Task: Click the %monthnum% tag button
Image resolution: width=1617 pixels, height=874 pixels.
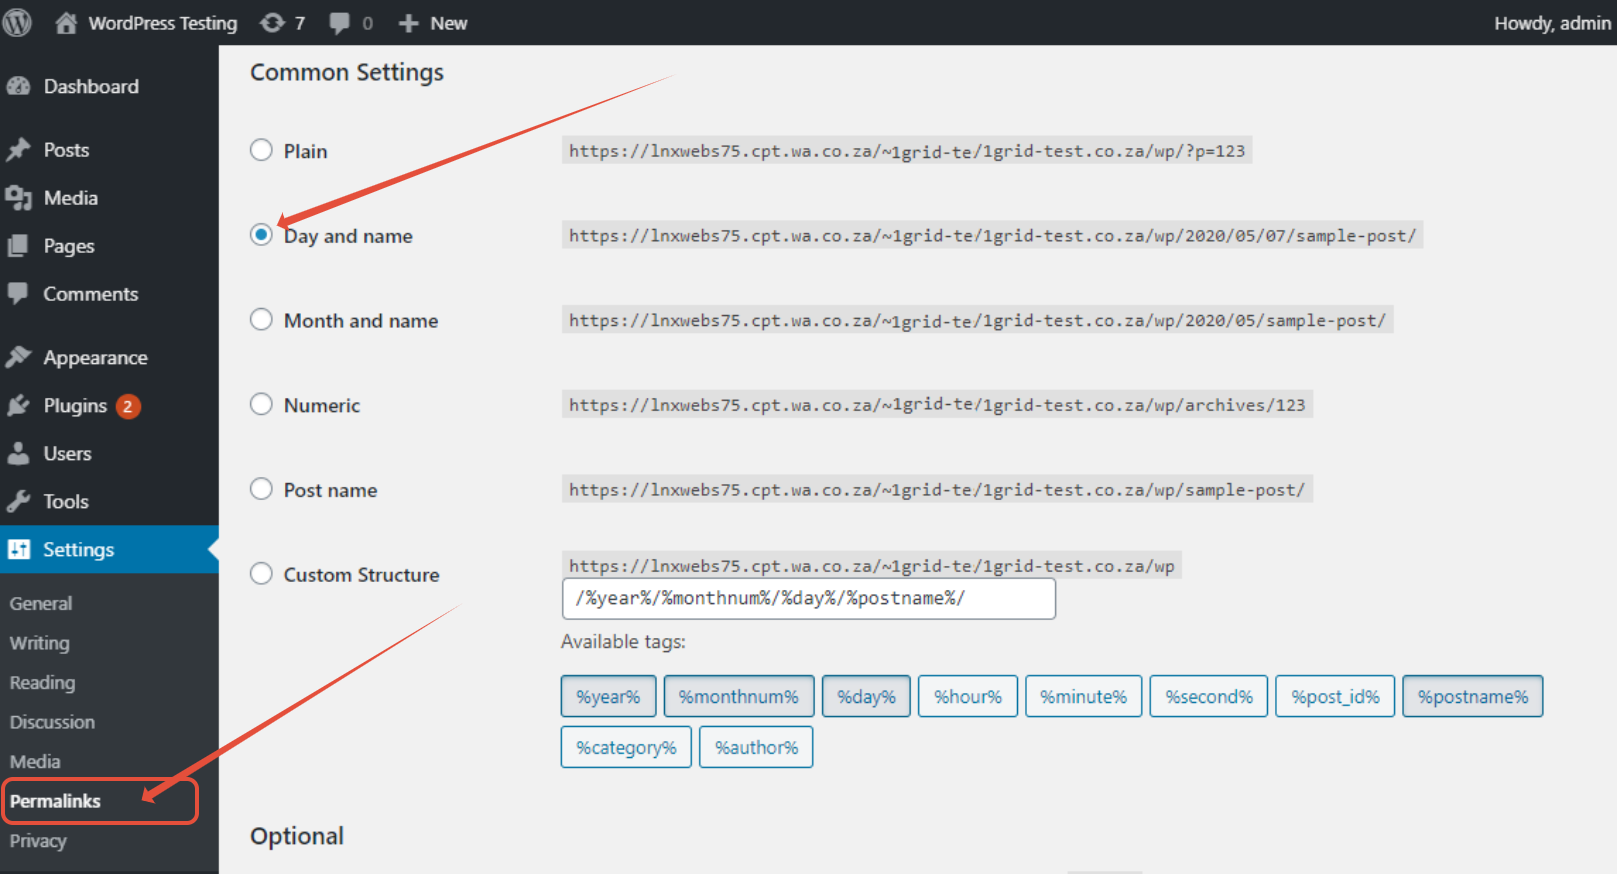Action: pos(739,696)
